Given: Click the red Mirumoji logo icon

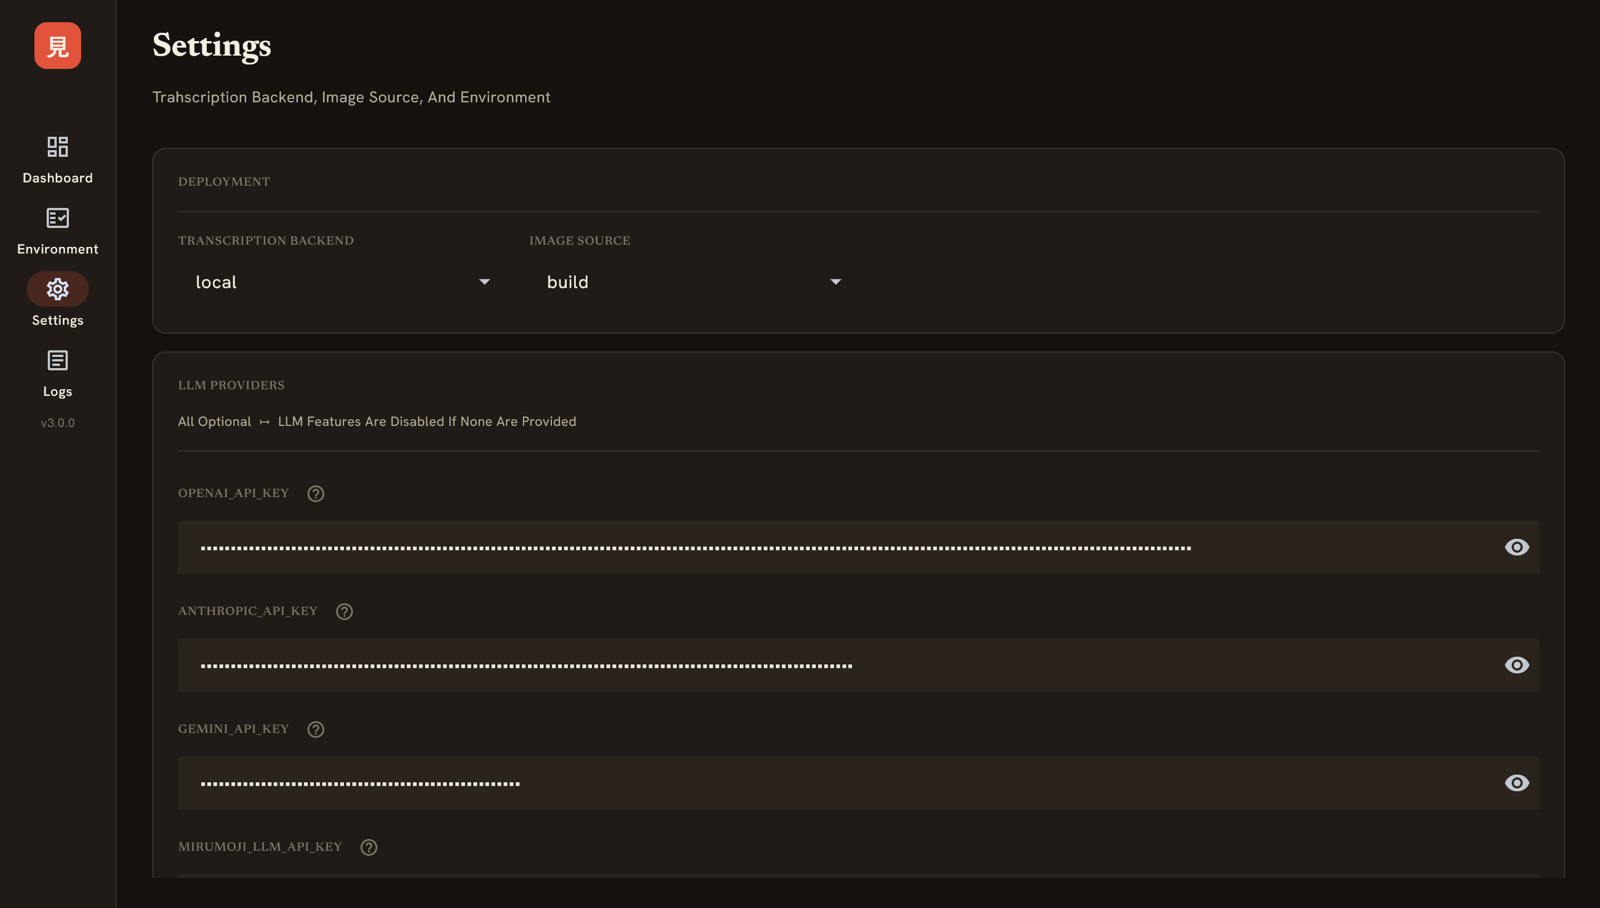Looking at the screenshot, I should click(58, 46).
